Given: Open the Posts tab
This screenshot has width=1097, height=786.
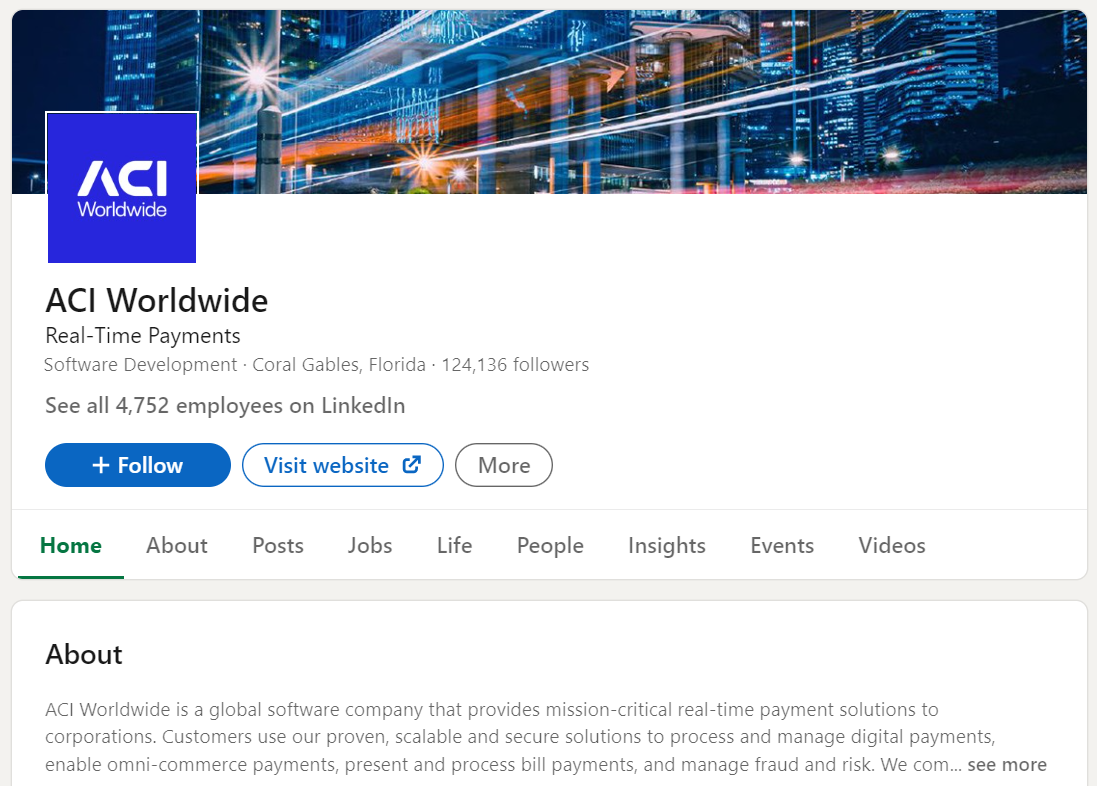Looking at the screenshot, I should point(277,545).
